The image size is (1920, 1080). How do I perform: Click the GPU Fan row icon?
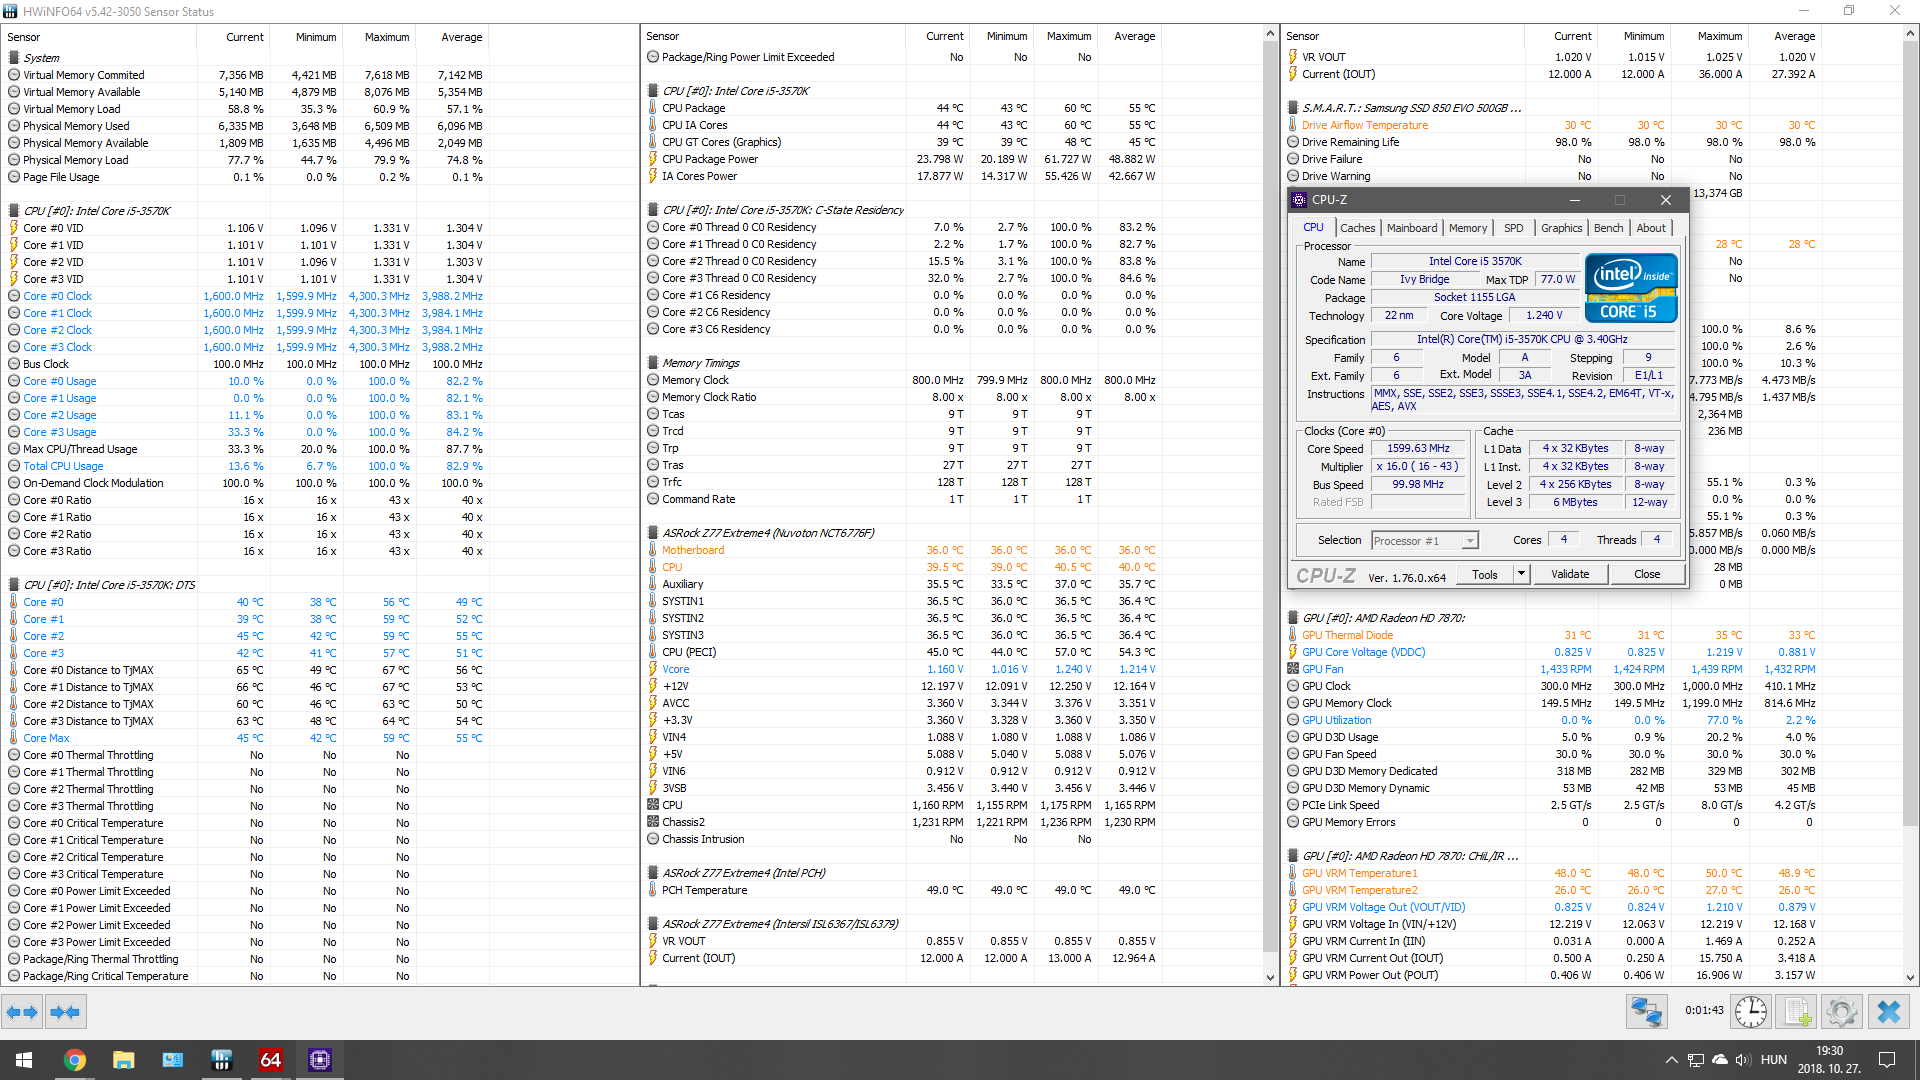tap(1293, 669)
